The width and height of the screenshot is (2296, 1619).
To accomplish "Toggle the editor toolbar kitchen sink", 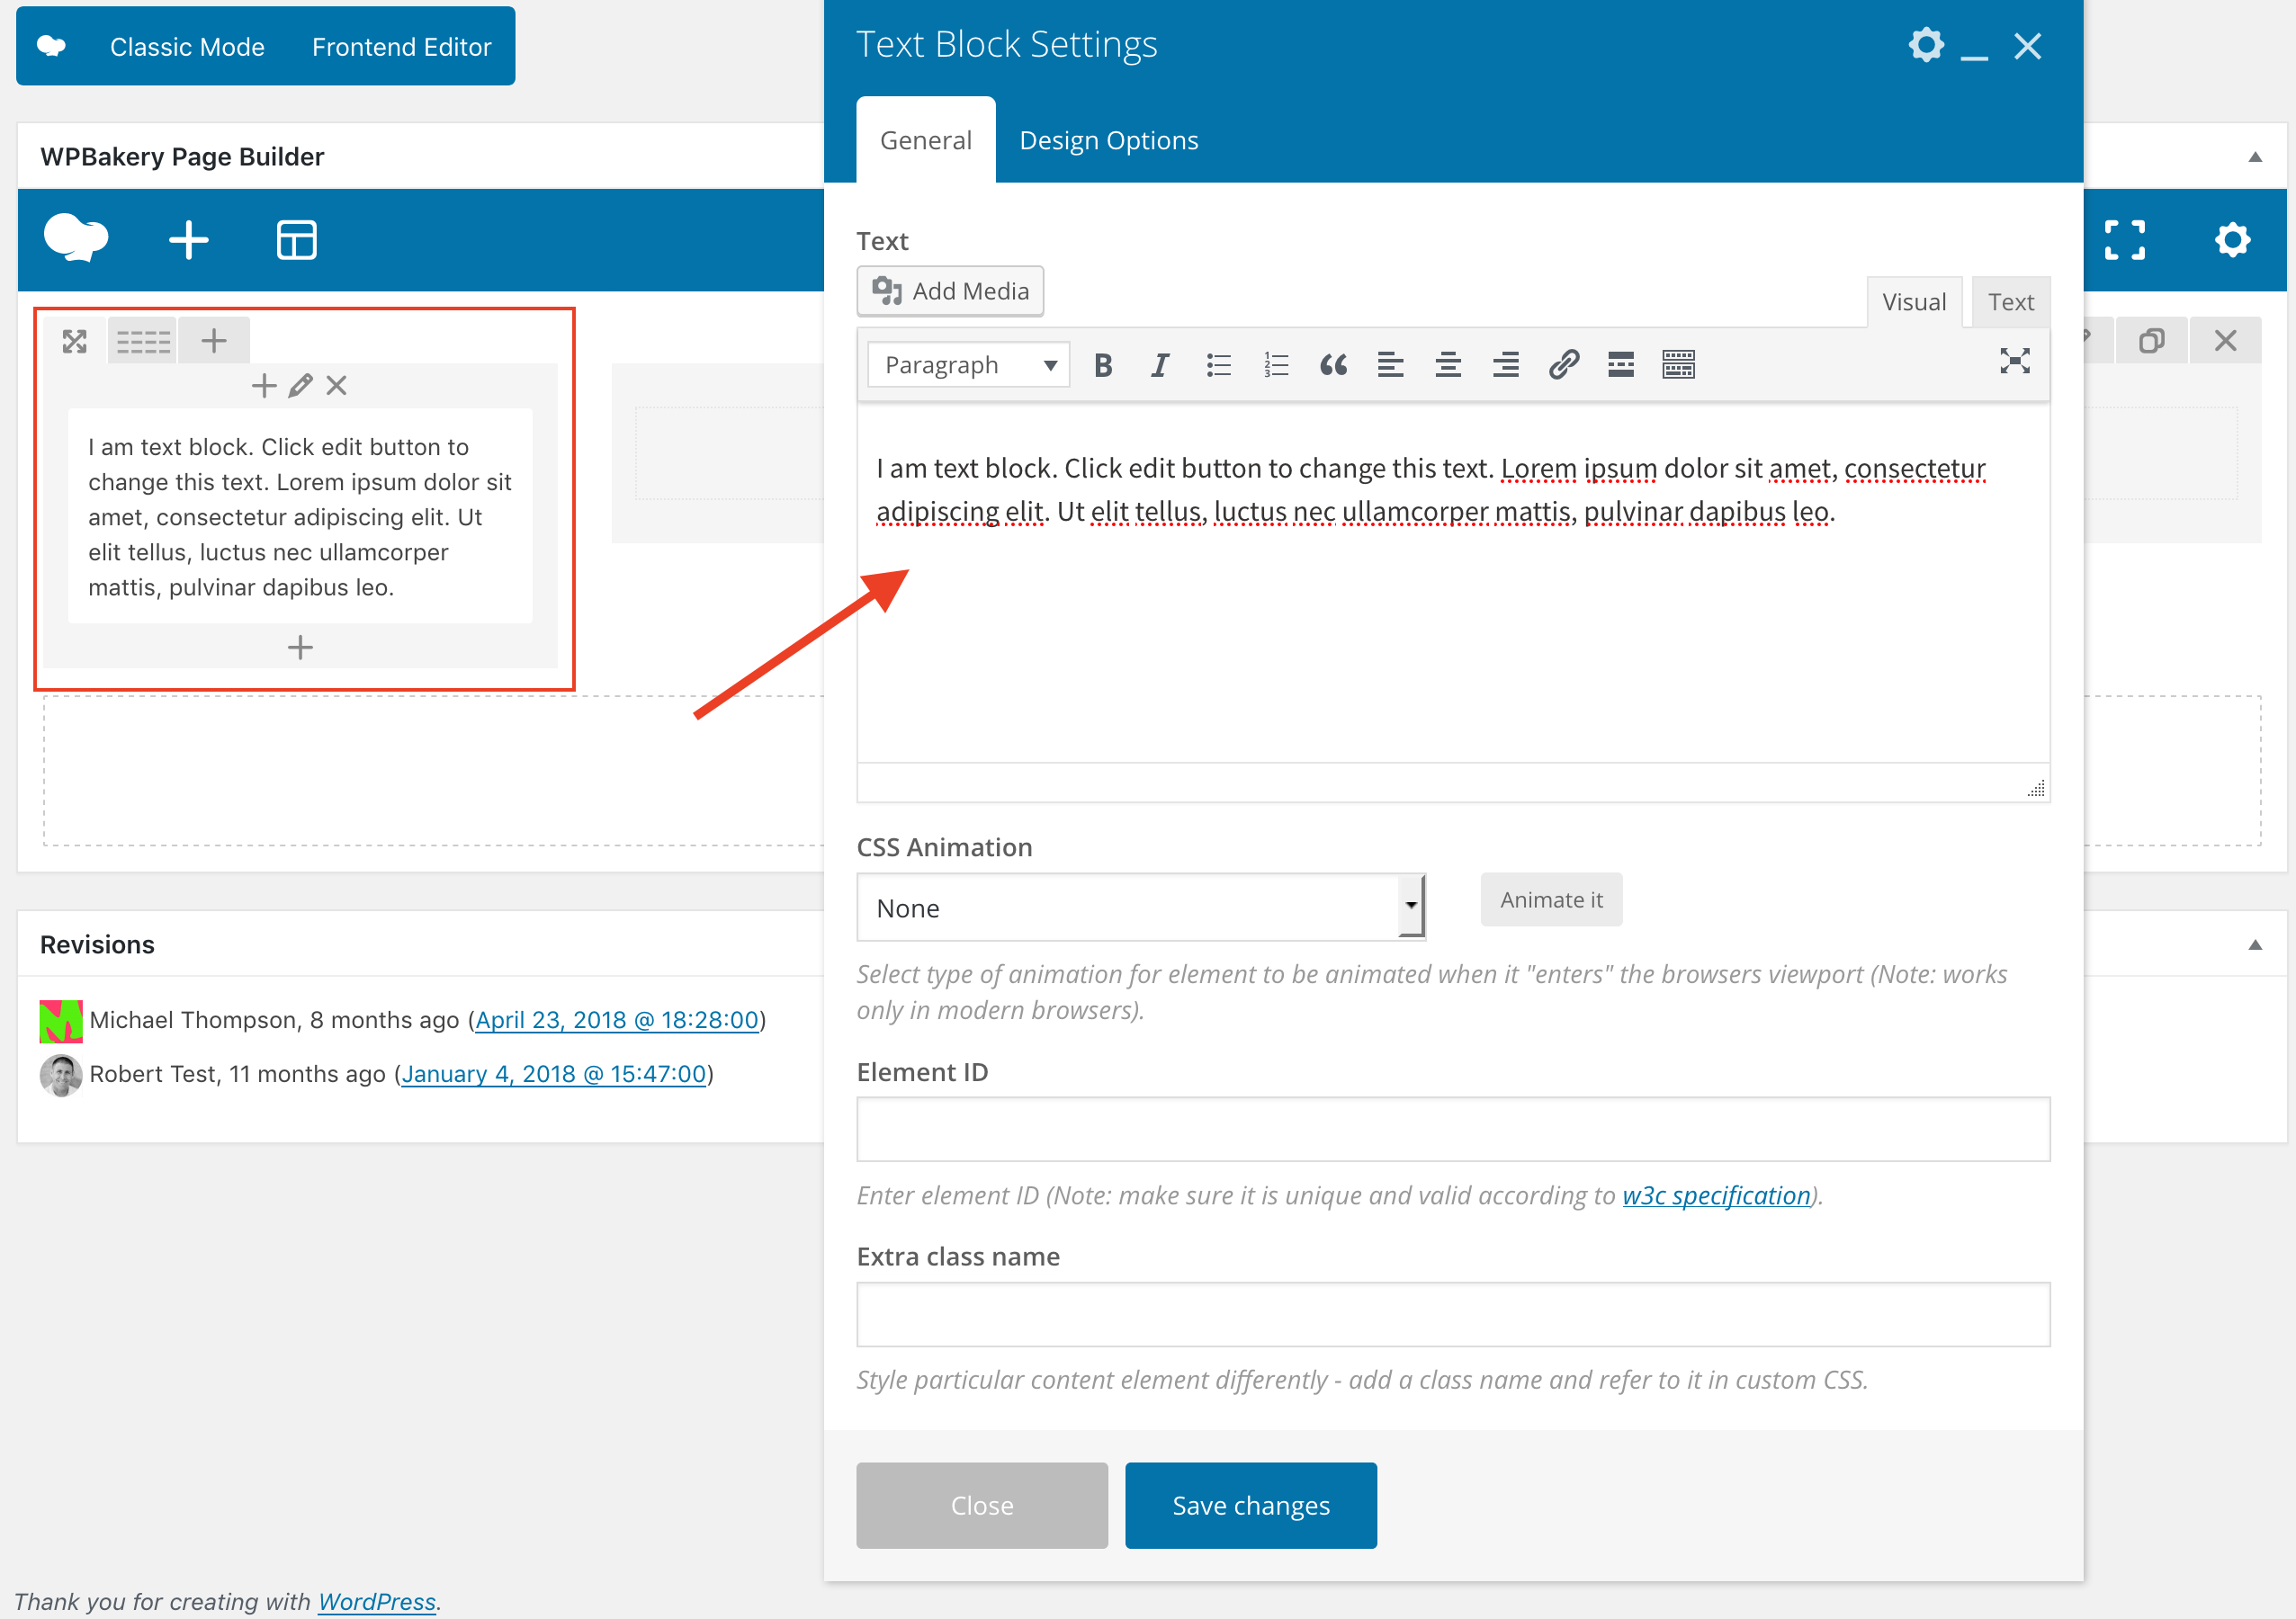I will tap(1678, 365).
